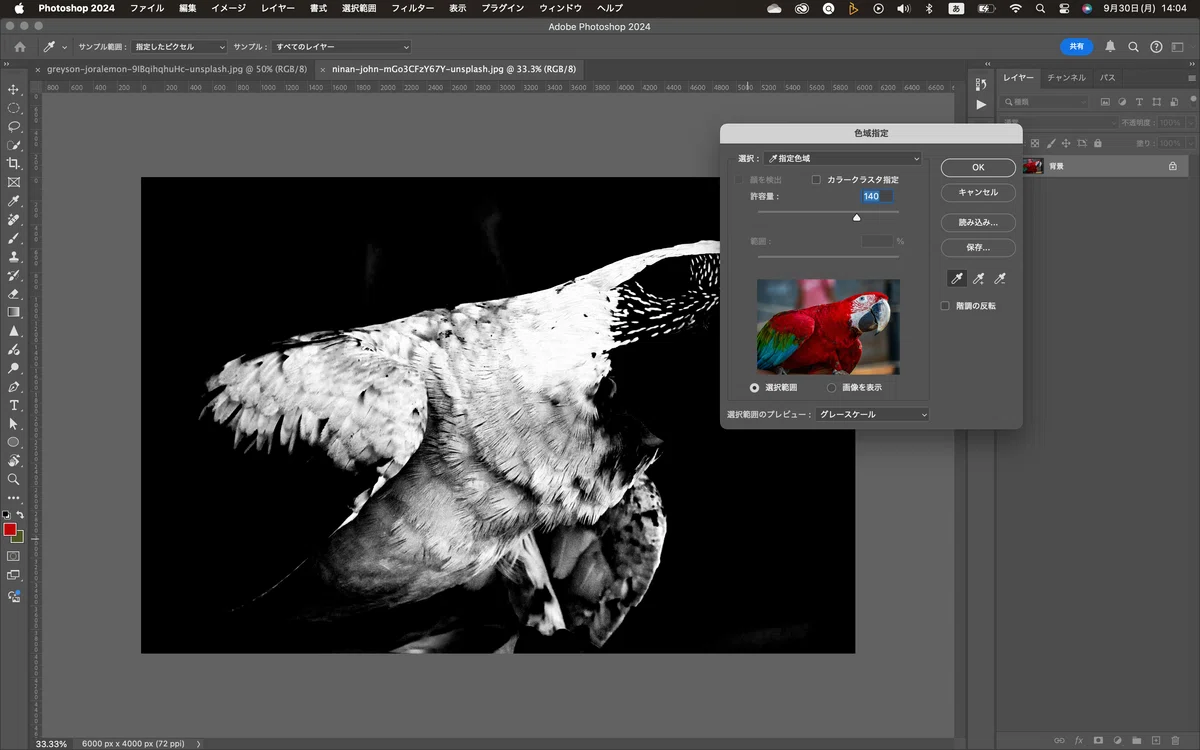1200x750 pixels.
Task: Open the 選択 指定色域 dropdown
Action: coord(843,158)
